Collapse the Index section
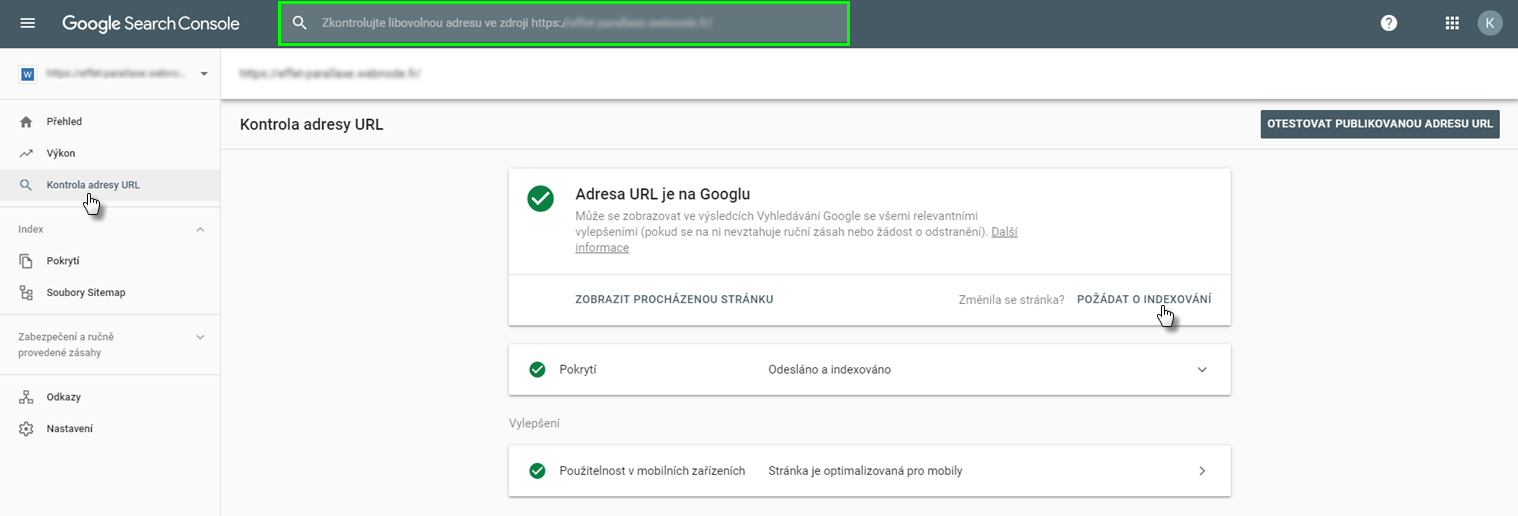 pos(200,229)
